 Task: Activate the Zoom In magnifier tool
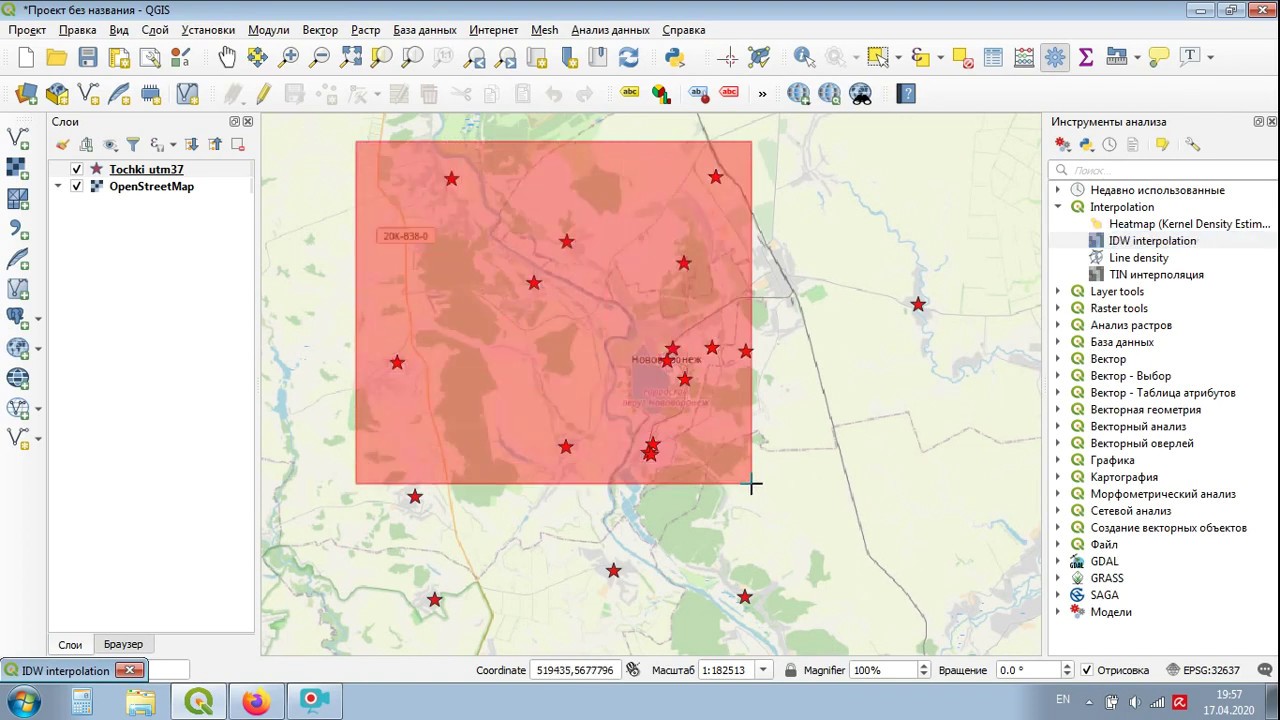point(289,57)
